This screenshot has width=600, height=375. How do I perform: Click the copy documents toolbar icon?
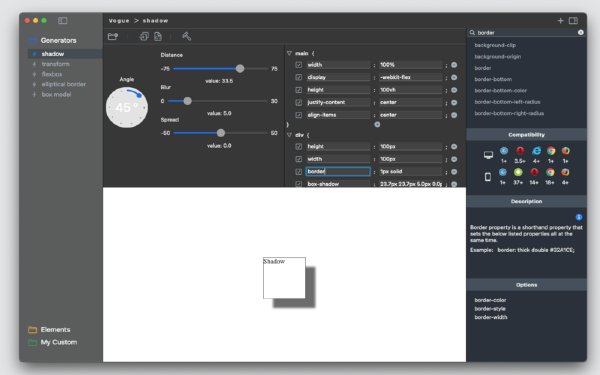144,36
